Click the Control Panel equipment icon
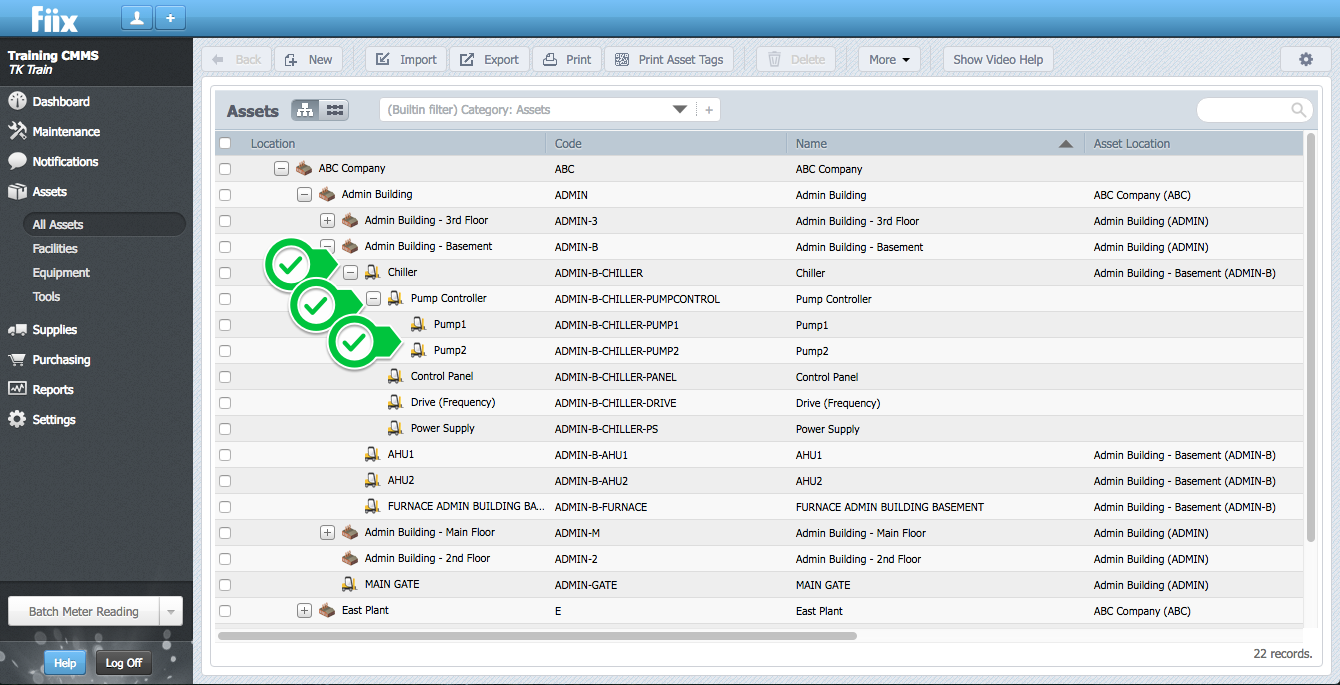The height and width of the screenshot is (685, 1340). coord(396,376)
